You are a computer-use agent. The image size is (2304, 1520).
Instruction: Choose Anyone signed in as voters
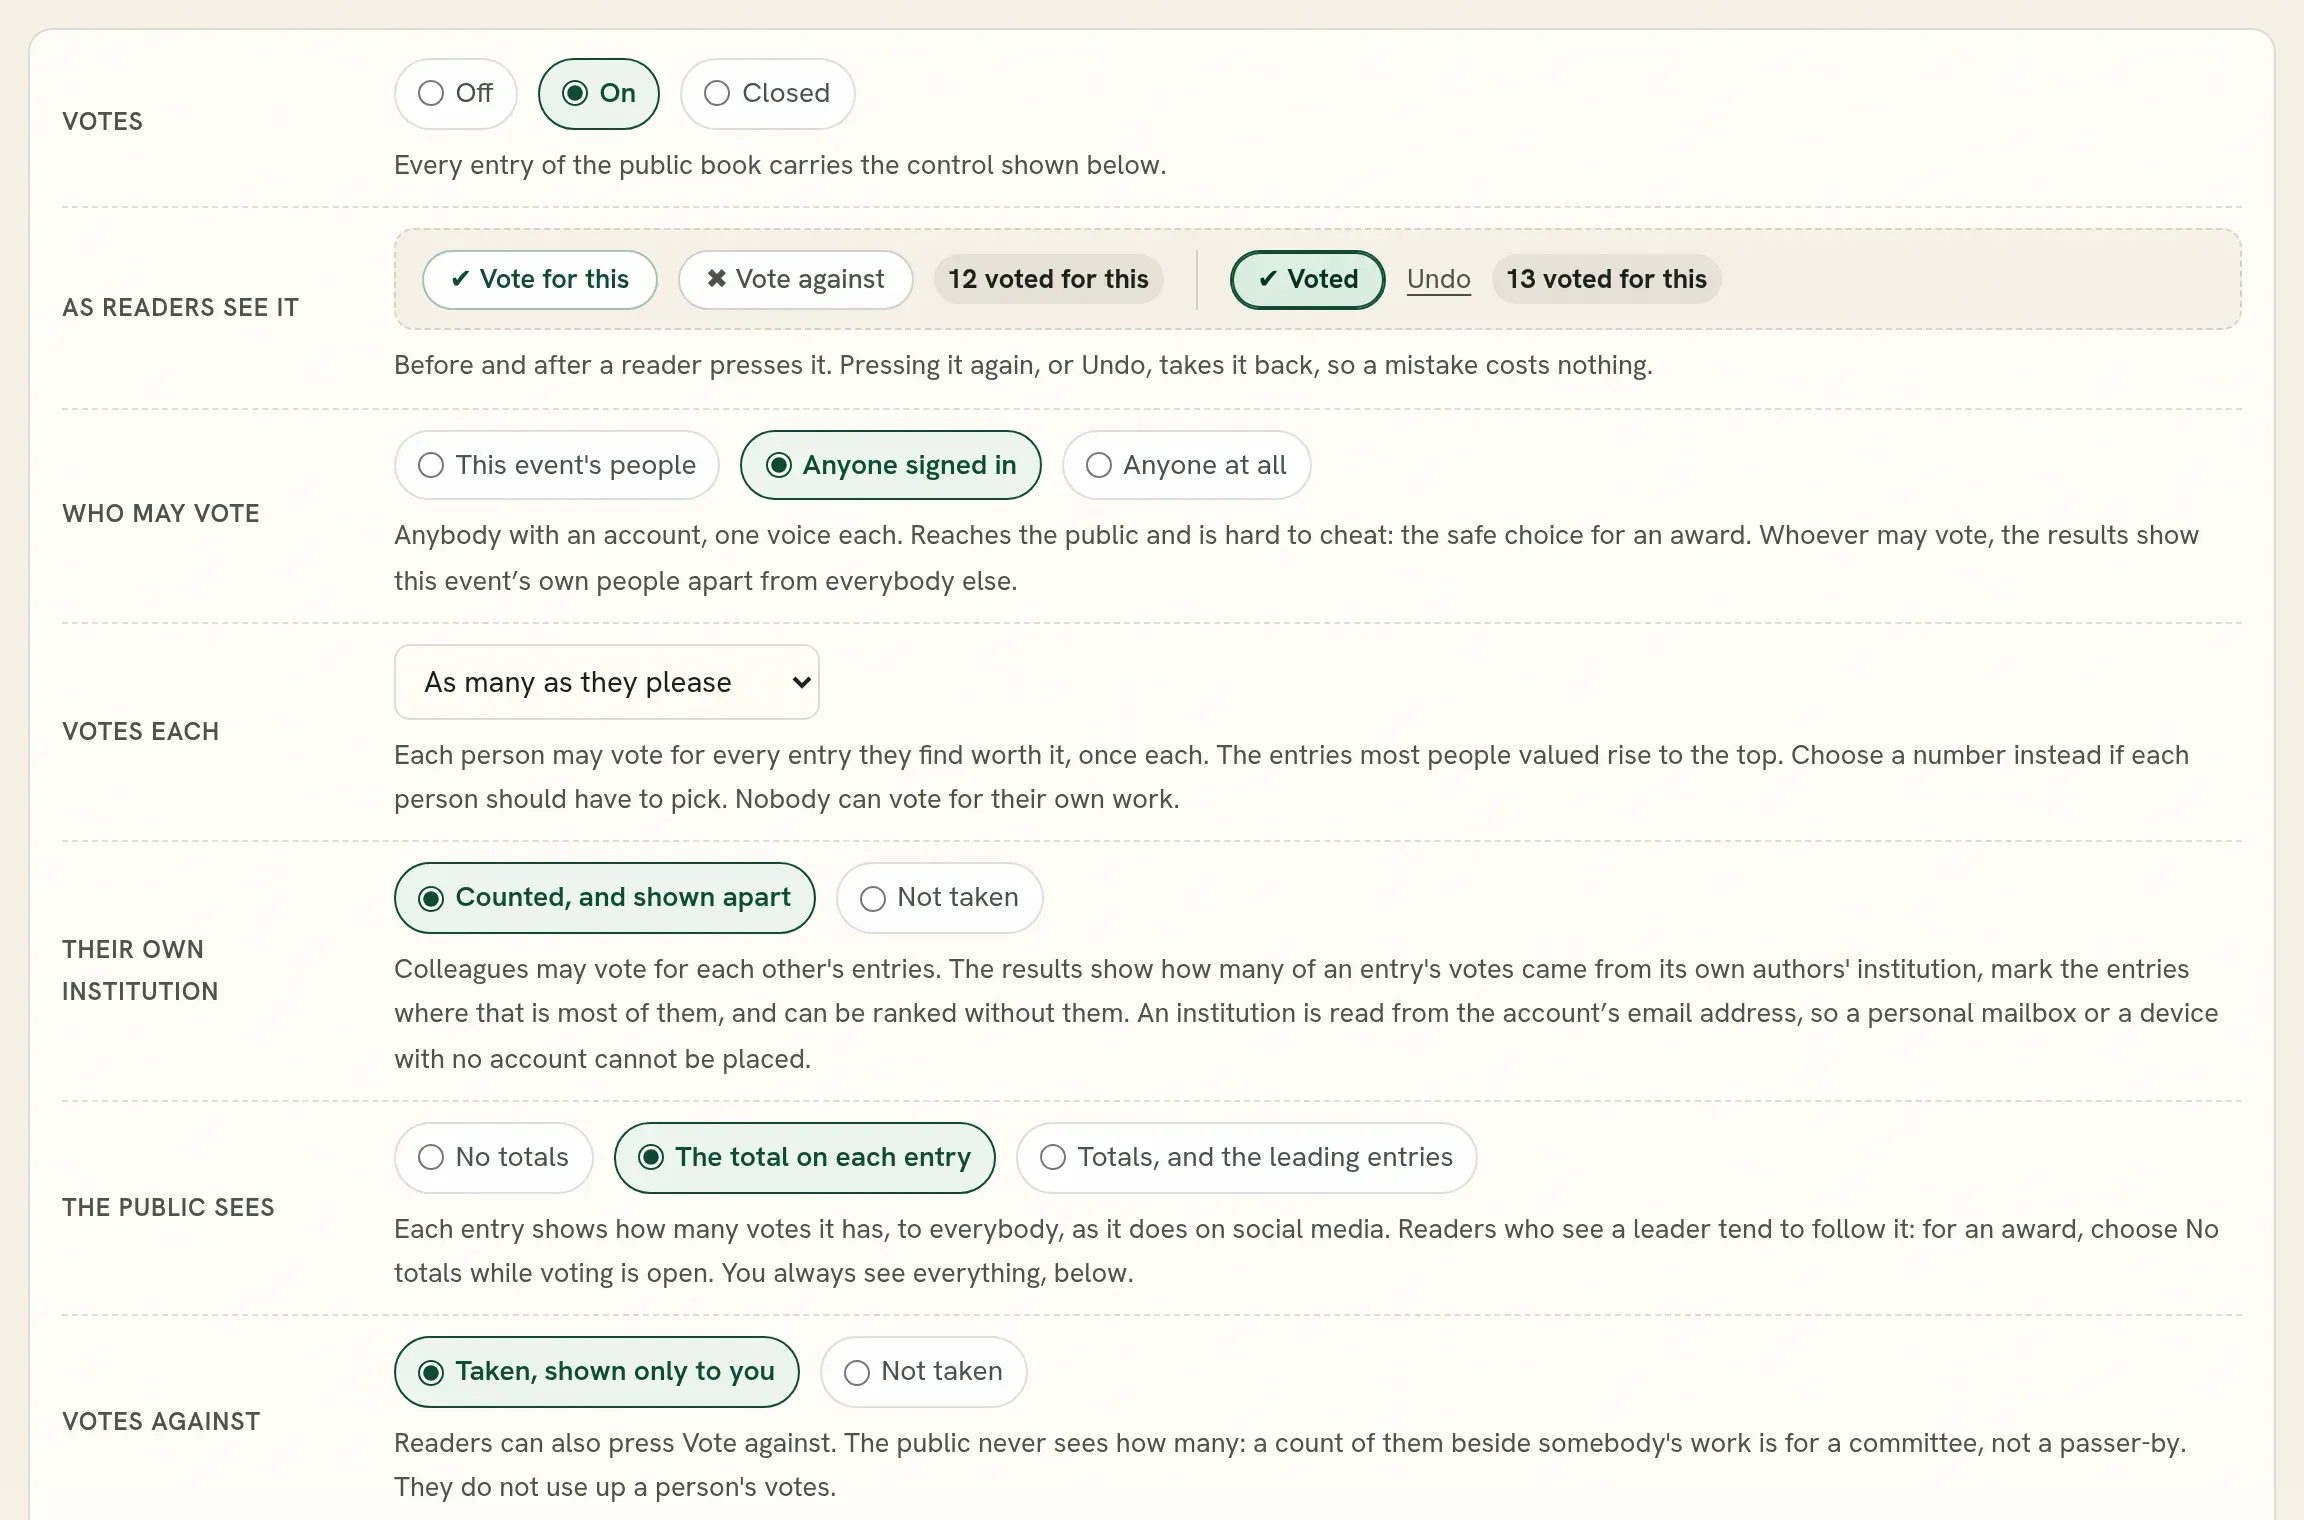coord(891,466)
